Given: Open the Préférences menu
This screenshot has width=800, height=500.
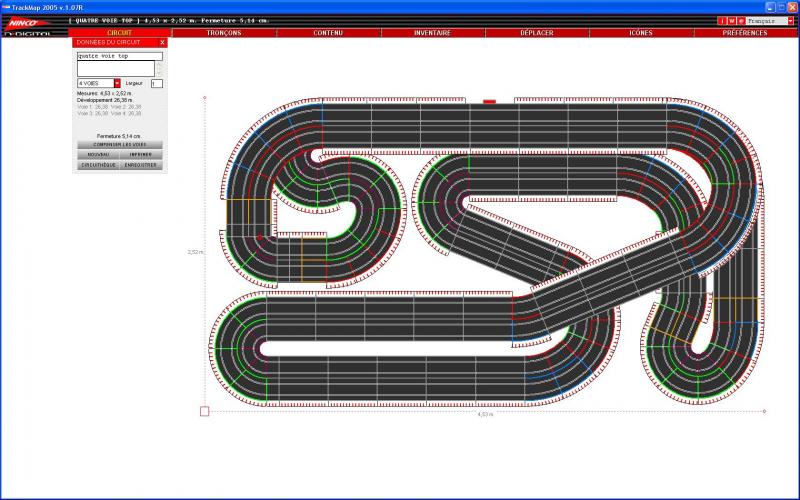Looking at the screenshot, I should coord(744,32).
